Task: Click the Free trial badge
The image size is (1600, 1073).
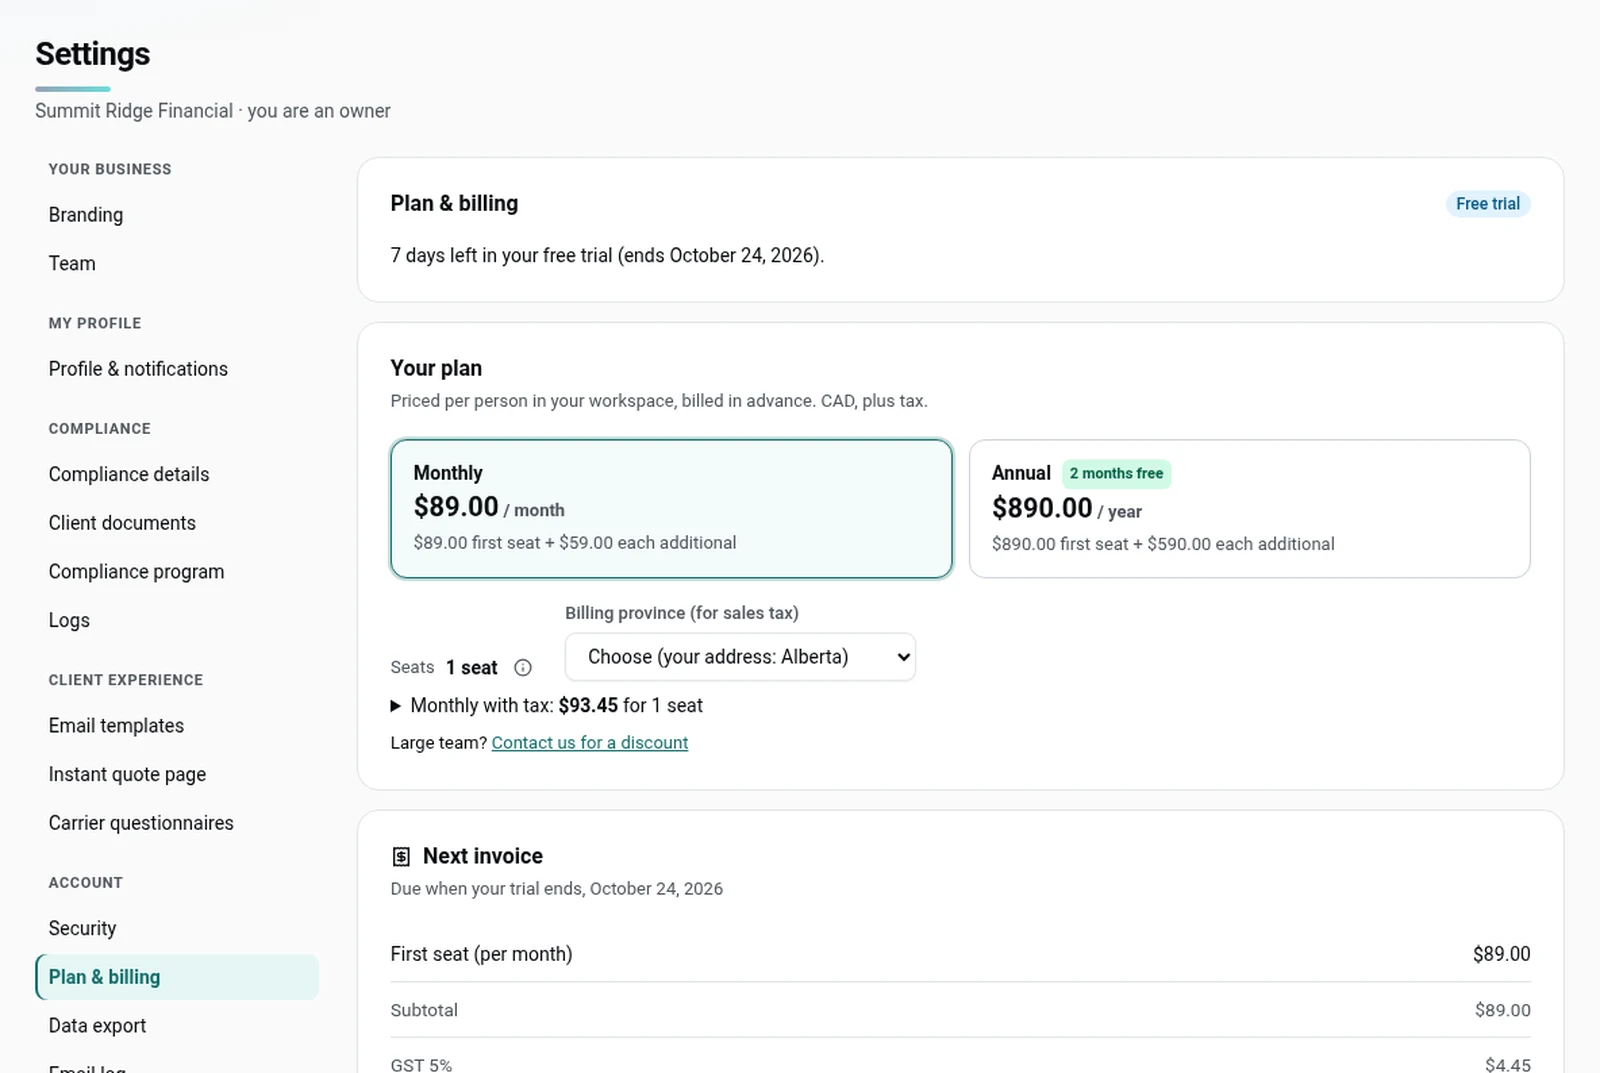Action: pyautogui.click(x=1487, y=204)
